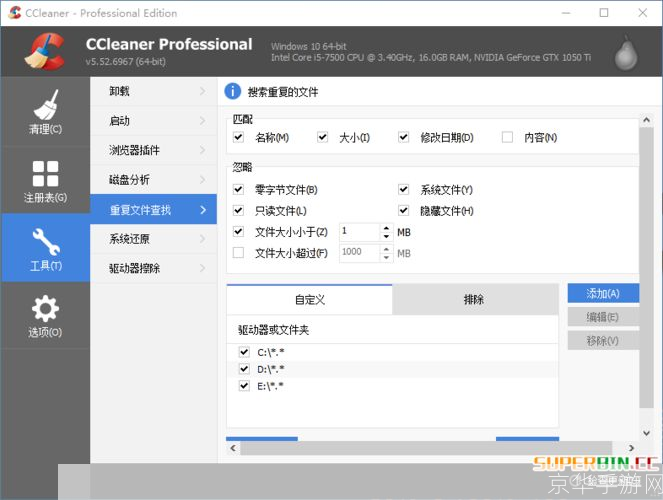663x500 pixels.
Task: Select the 工具(T) tools section
Action: (x=45, y=248)
